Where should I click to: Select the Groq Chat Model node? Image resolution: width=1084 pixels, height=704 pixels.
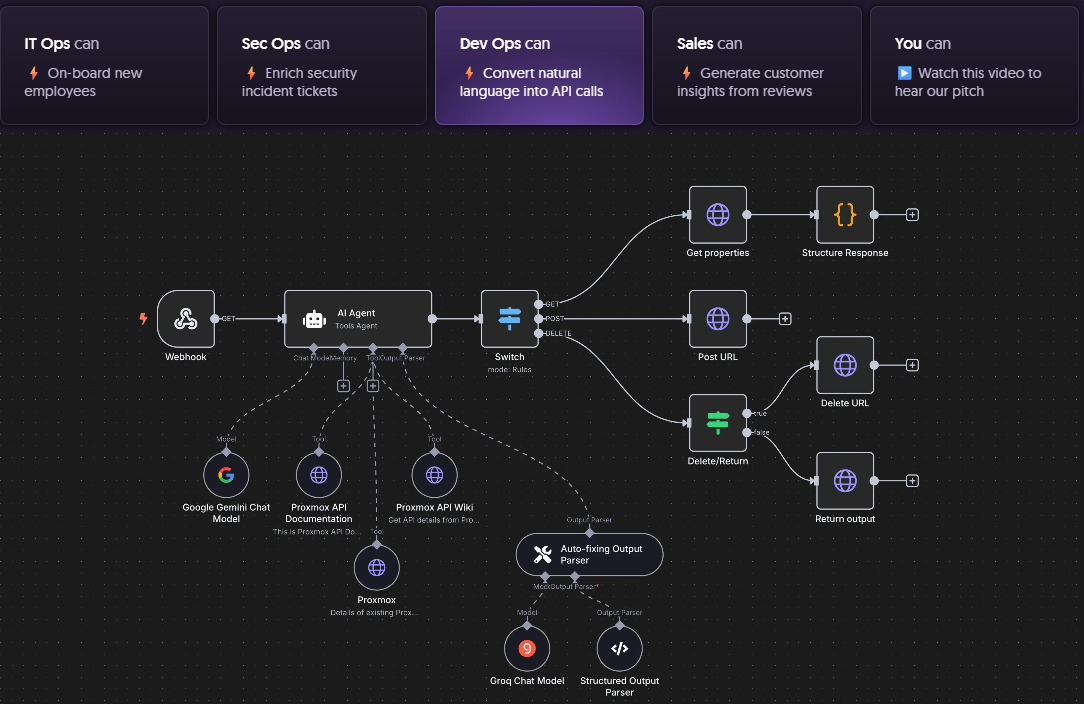click(527, 649)
